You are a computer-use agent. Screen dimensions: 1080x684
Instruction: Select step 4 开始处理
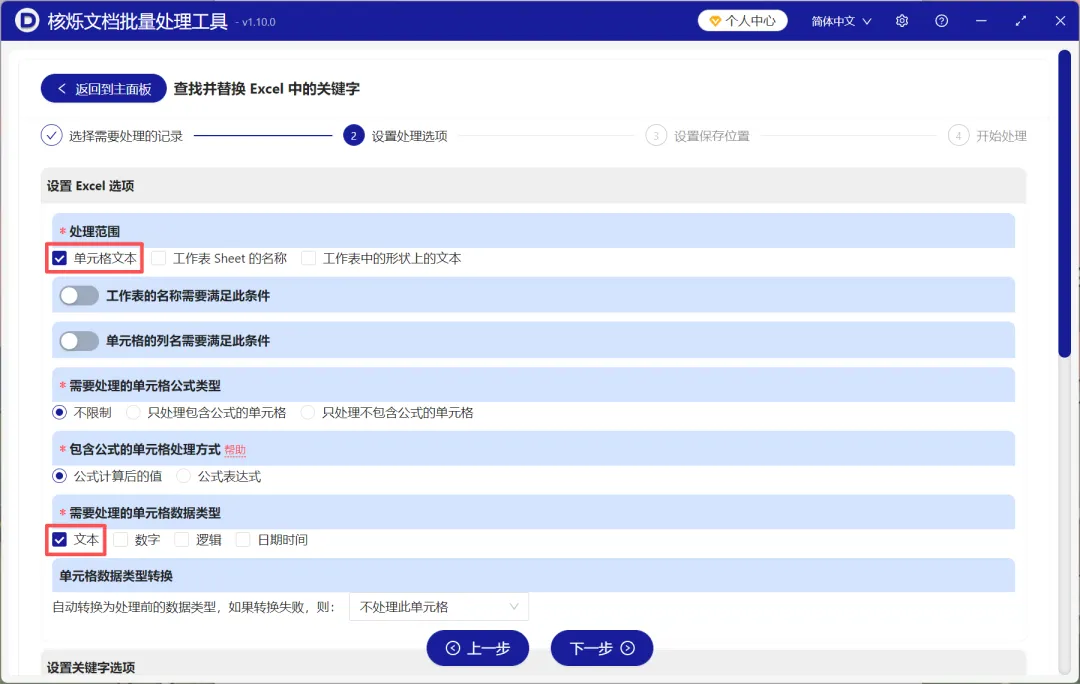click(x=987, y=136)
